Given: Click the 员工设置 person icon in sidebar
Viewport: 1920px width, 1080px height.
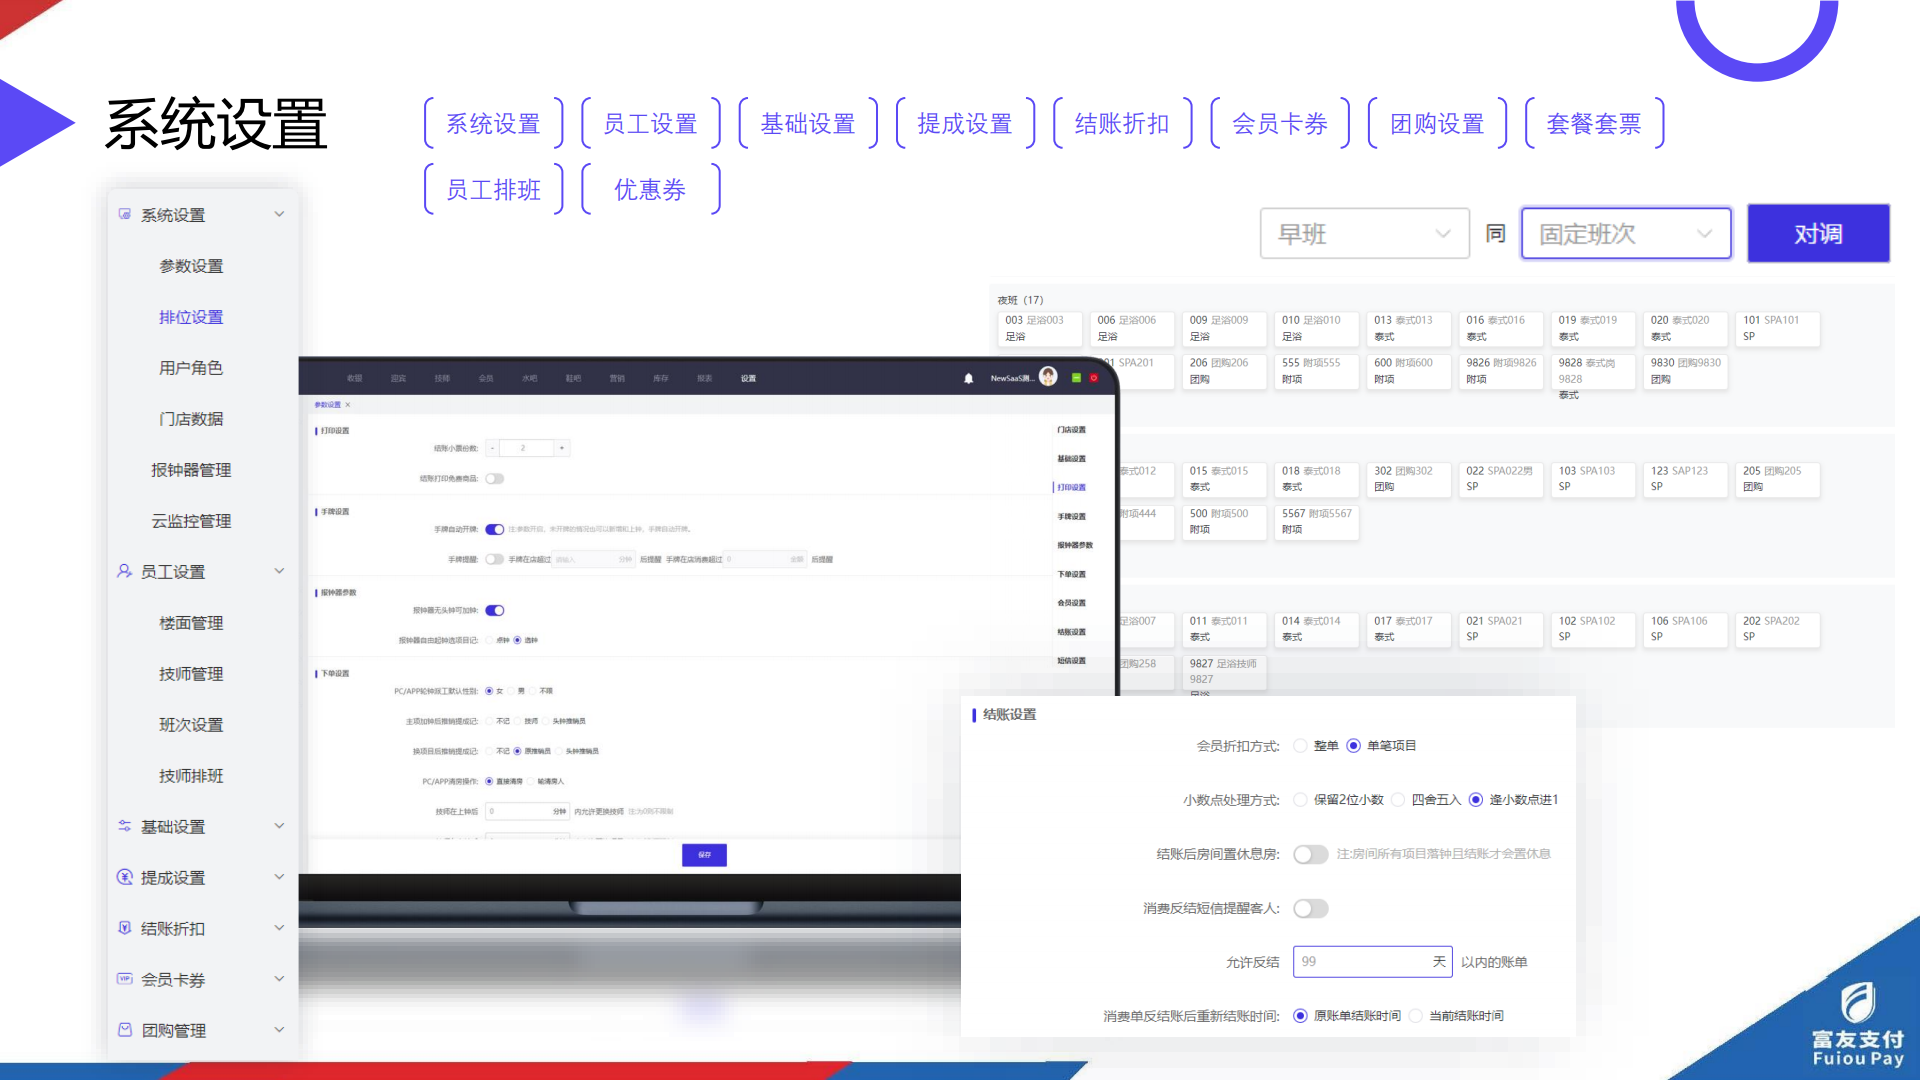Looking at the screenshot, I should [125, 571].
